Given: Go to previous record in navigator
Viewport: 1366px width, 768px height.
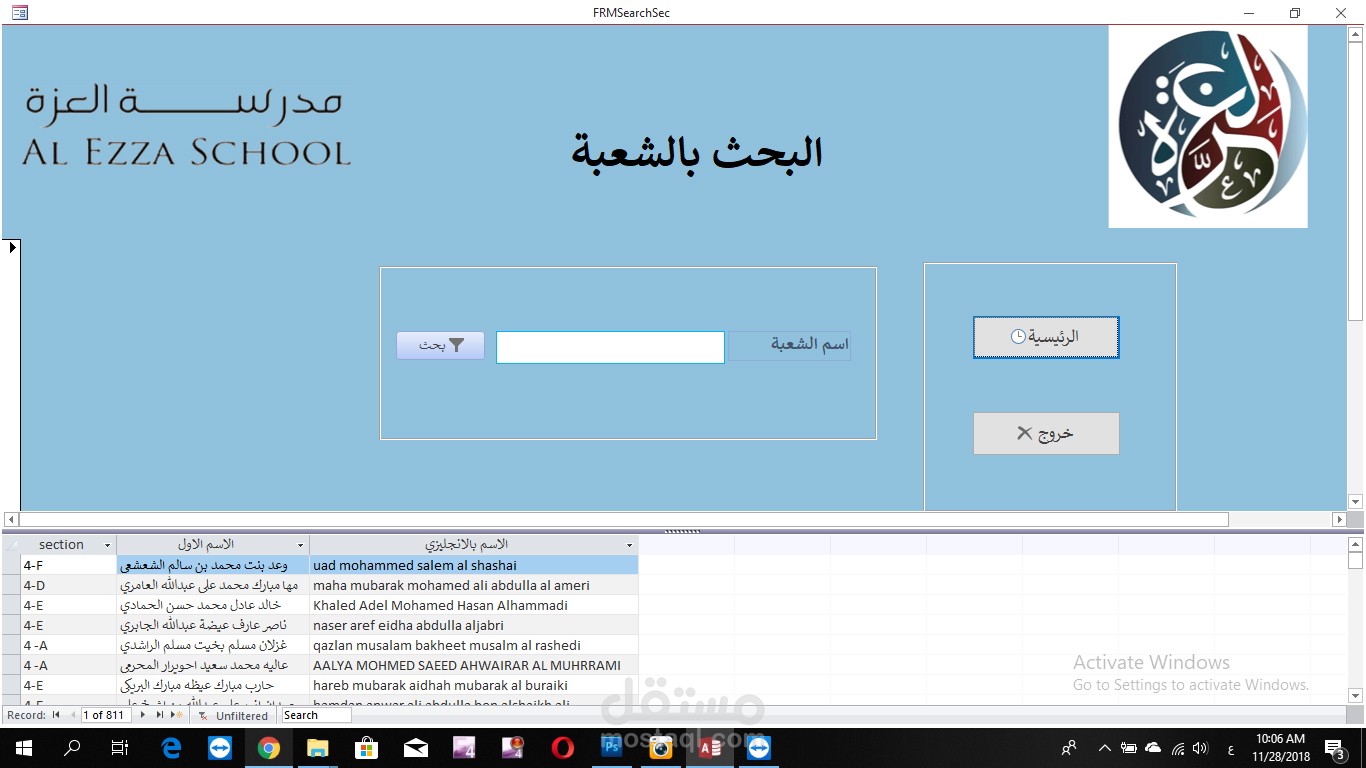Looking at the screenshot, I should pyautogui.click(x=72, y=715).
